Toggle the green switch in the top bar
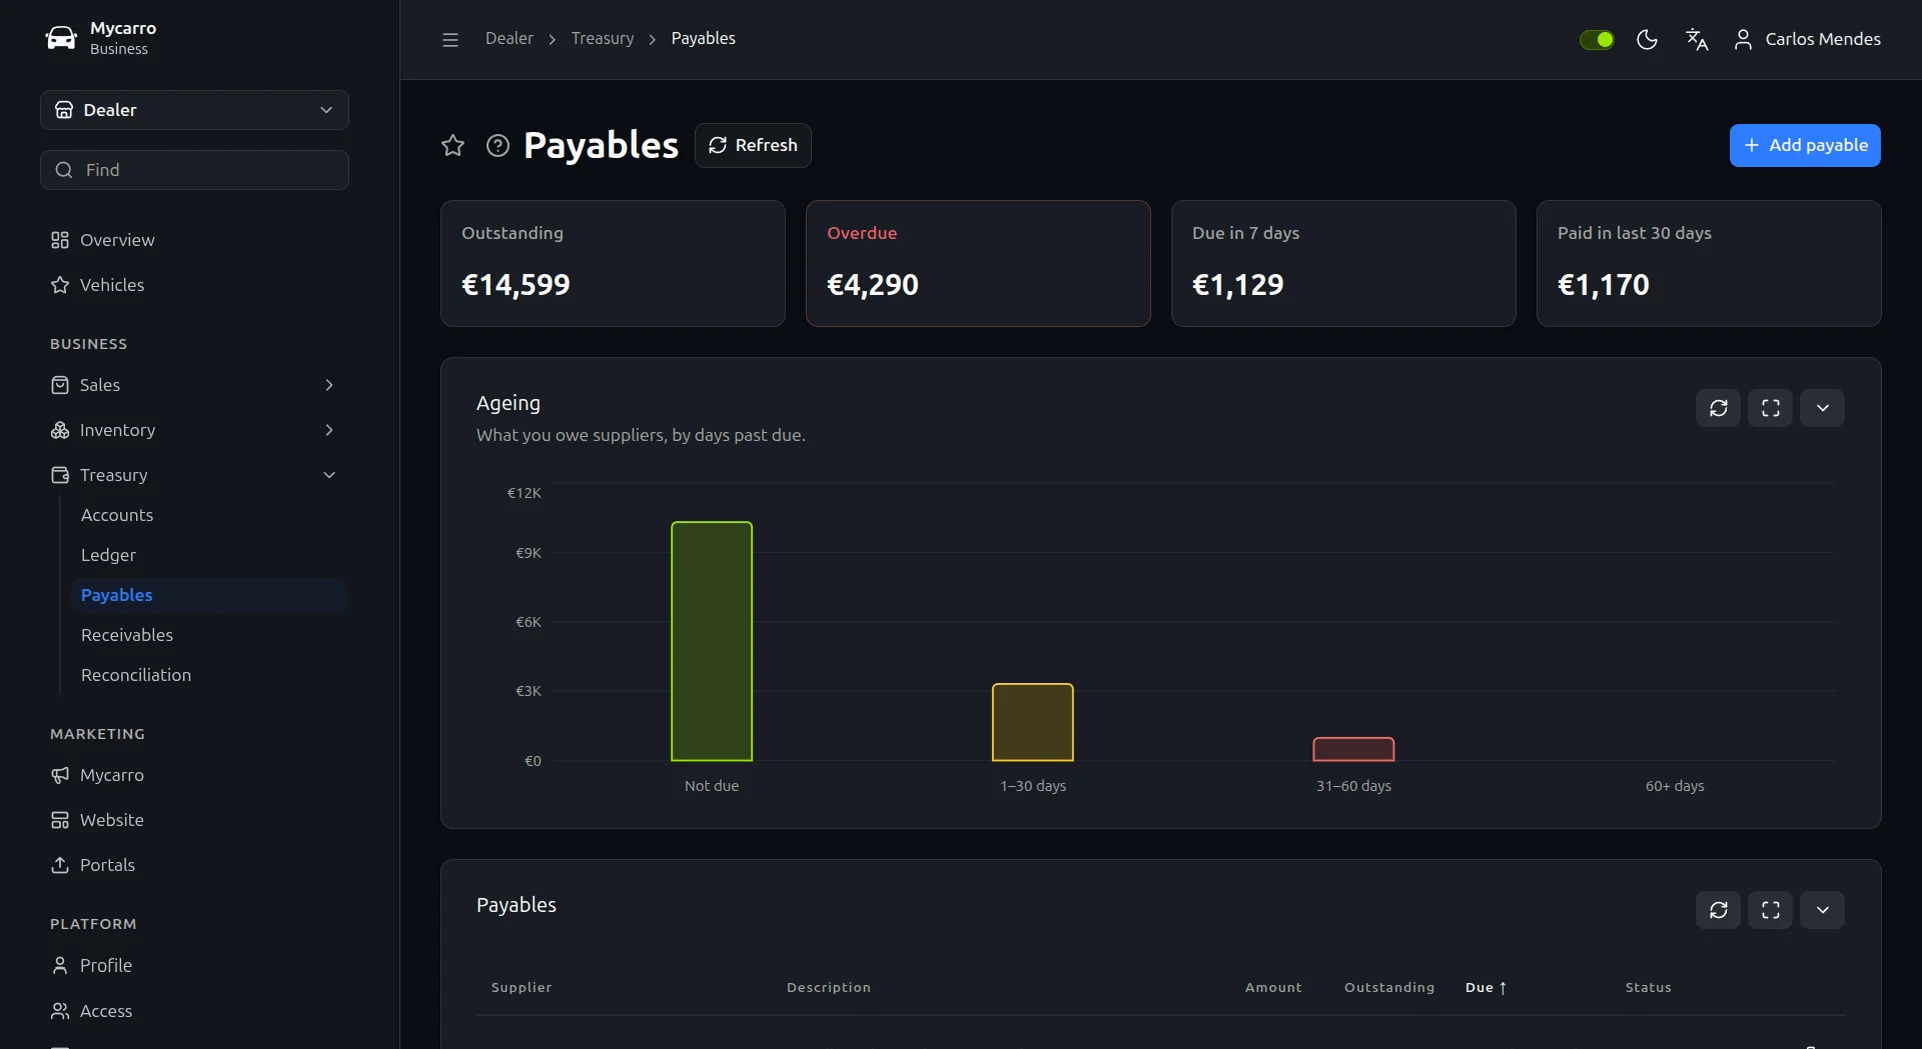The width and height of the screenshot is (1922, 1049). (x=1597, y=39)
